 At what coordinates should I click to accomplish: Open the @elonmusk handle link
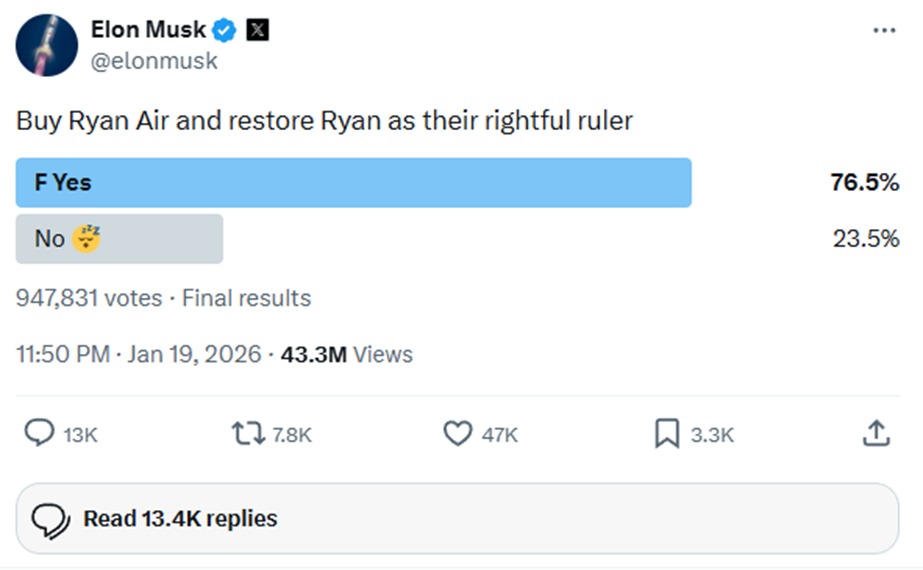point(154,60)
